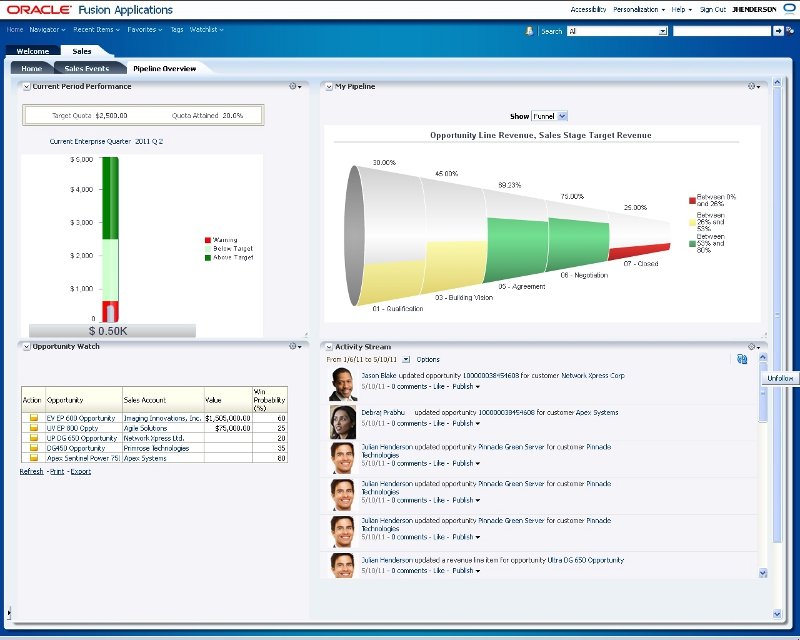The height and width of the screenshot is (640, 800).
Task: Open the Search category All dropdown
Action: (x=617, y=31)
